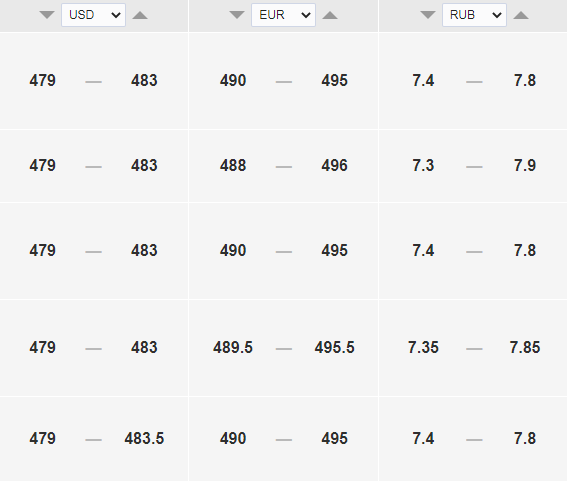Select the 488 EUR buy rate
The width and height of the screenshot is (567, 481).
(x=233, y=166)
